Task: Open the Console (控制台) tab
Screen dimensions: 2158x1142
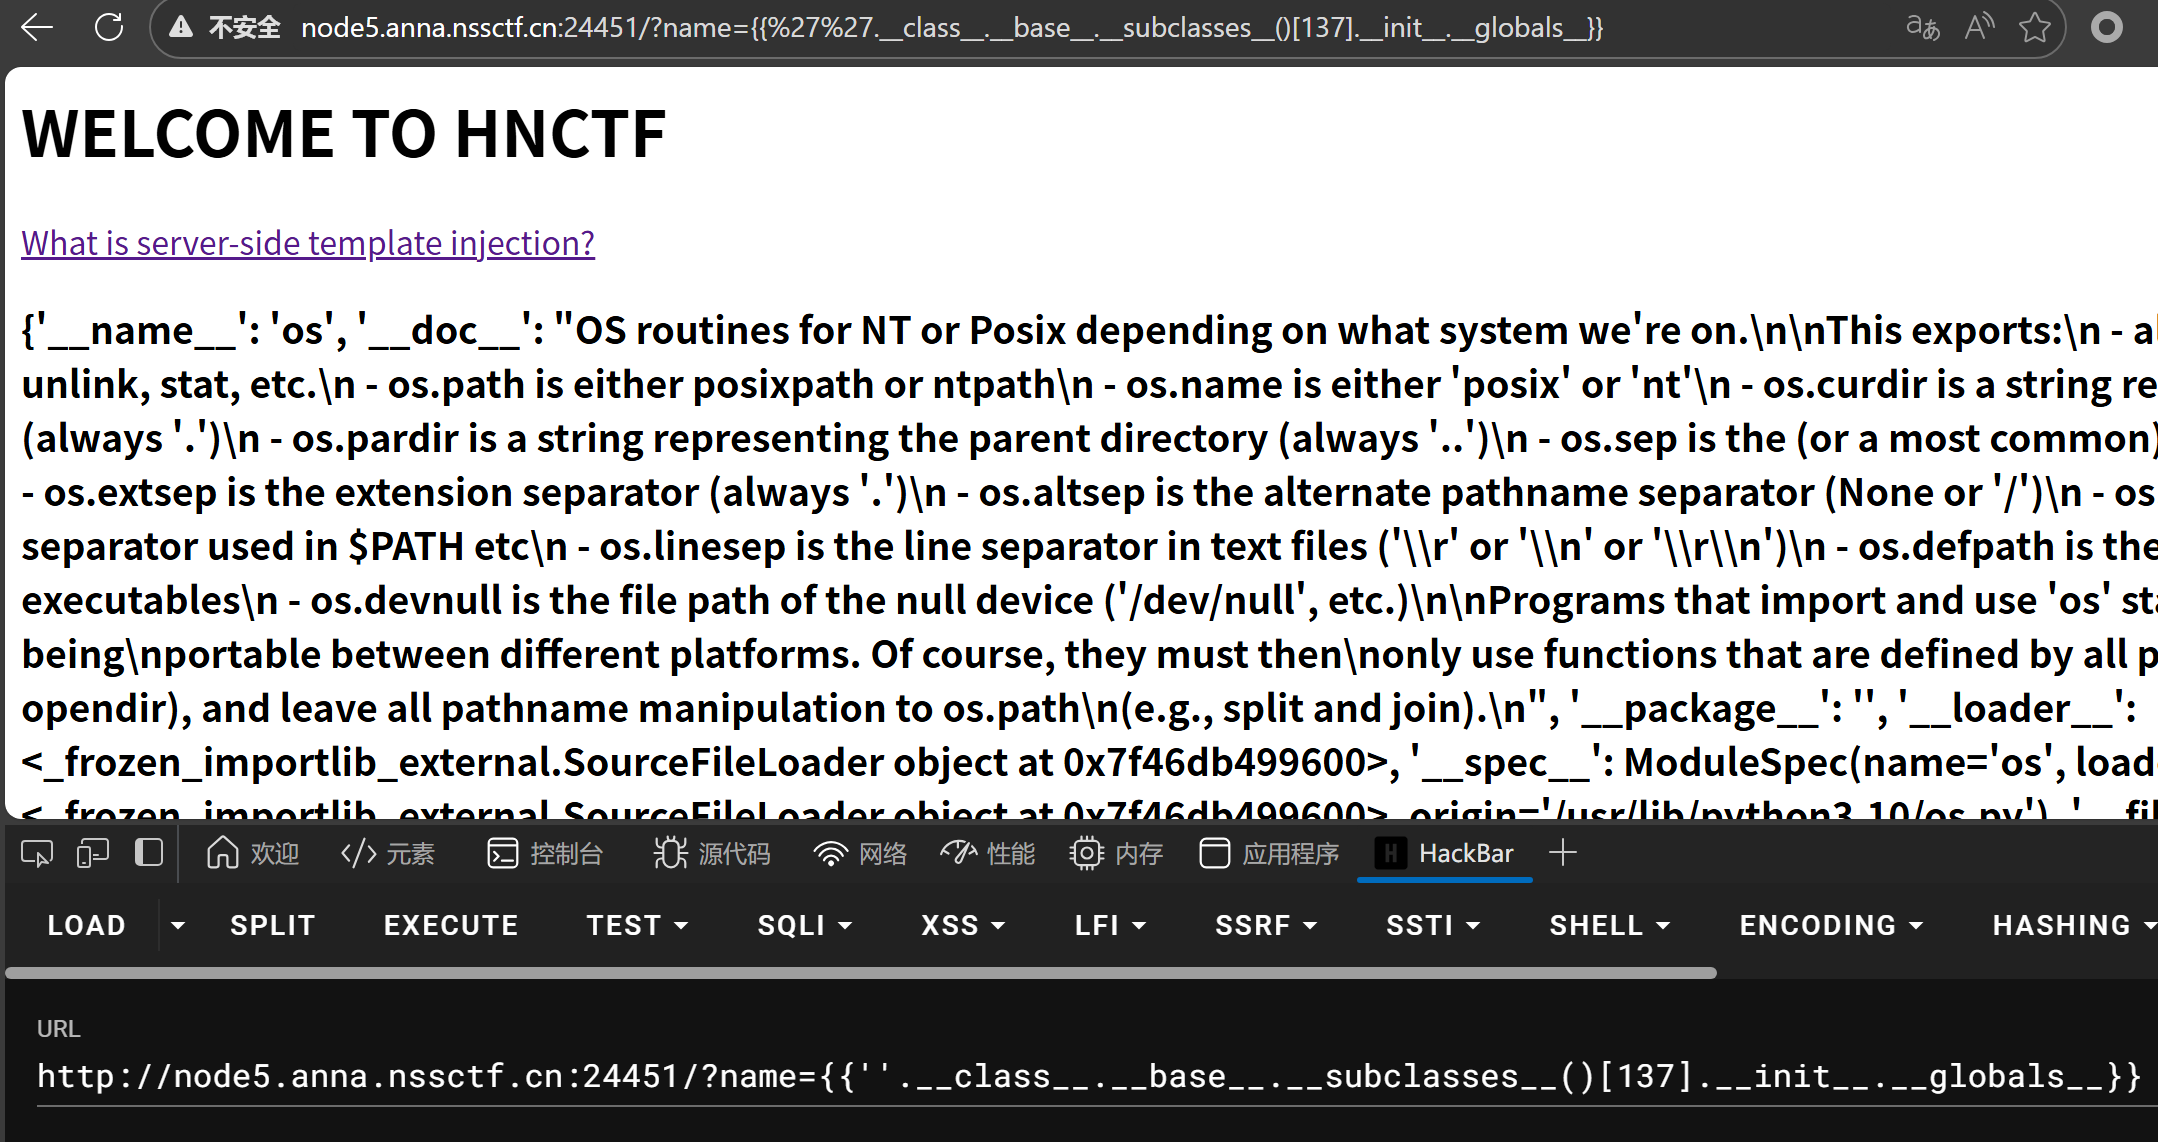Action: [545, 853]
